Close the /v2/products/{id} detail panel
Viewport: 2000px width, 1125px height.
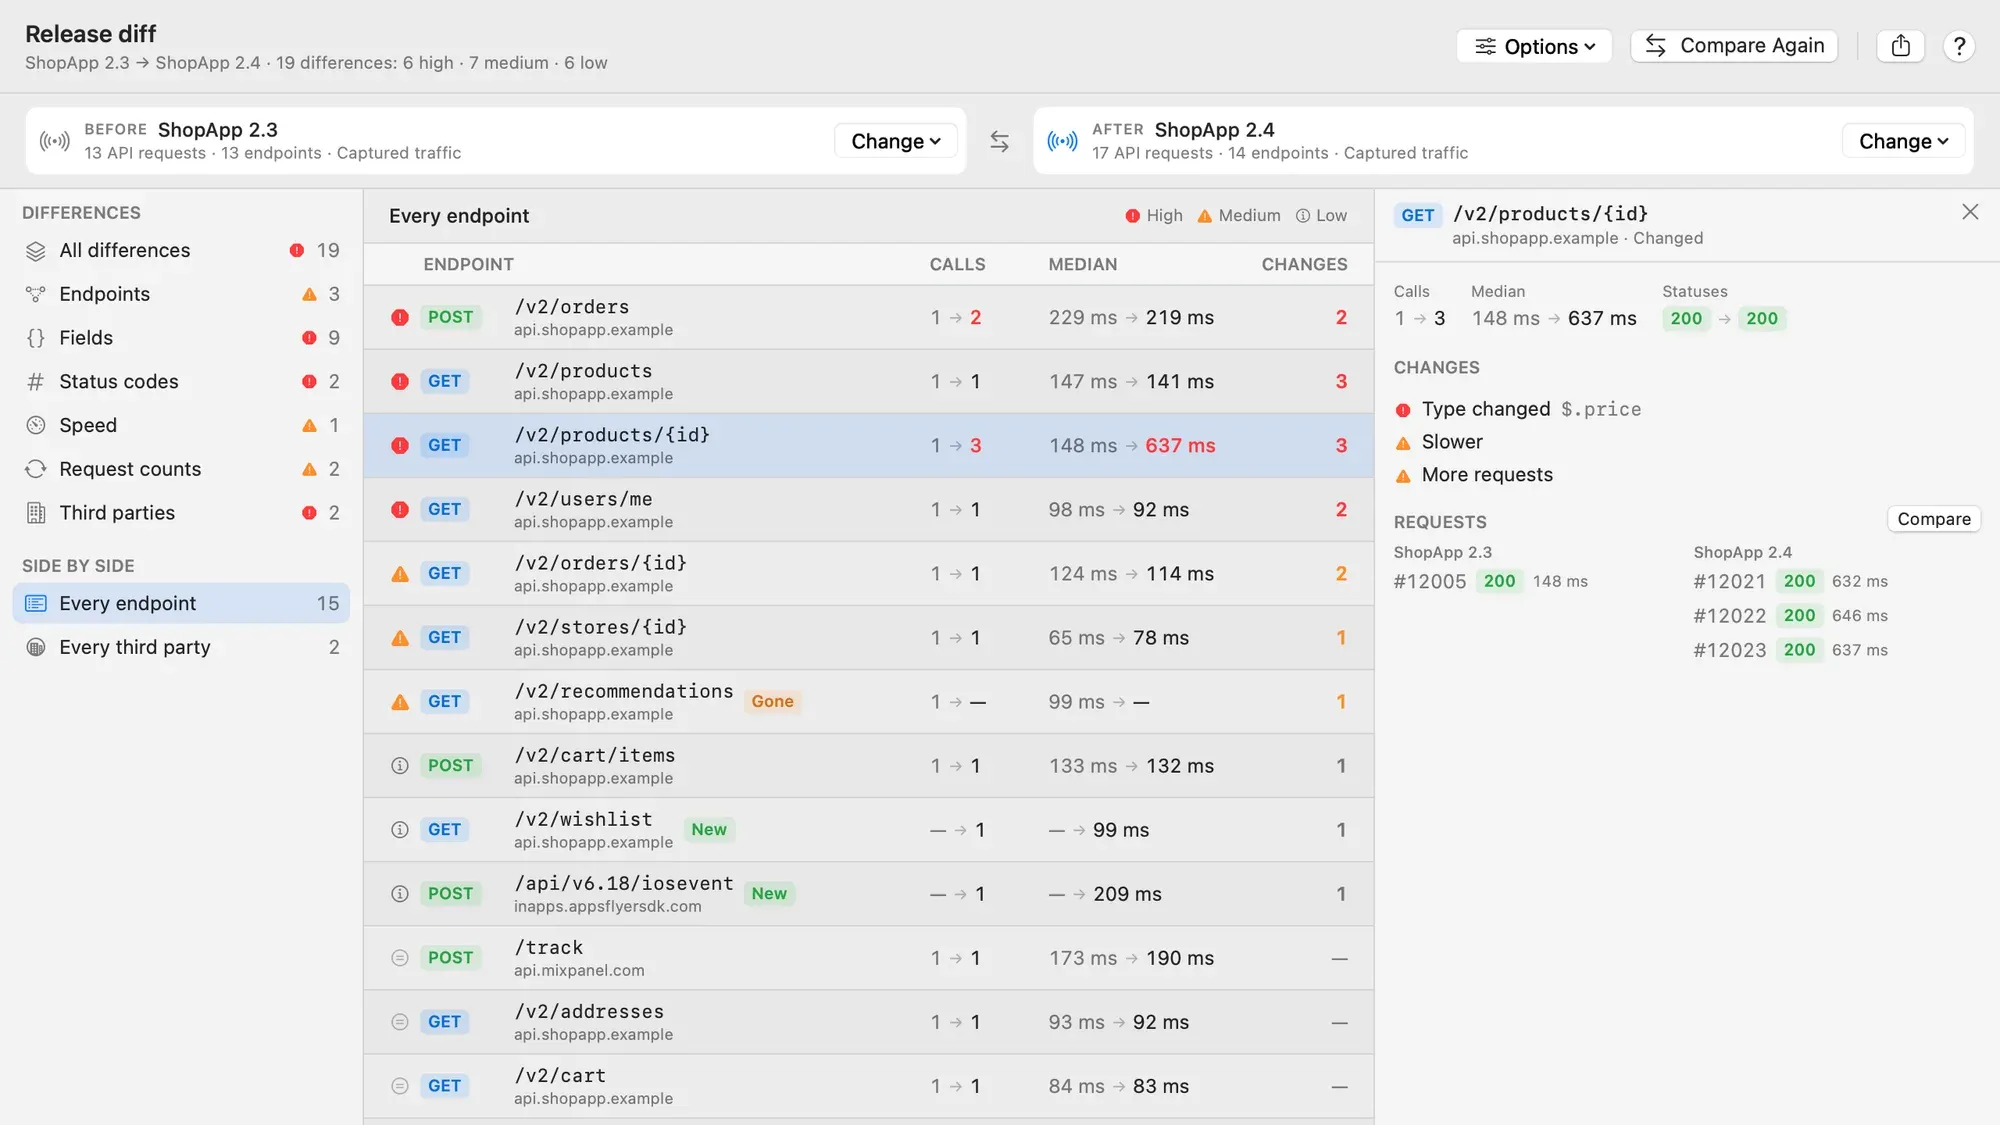pos(1970,212)
